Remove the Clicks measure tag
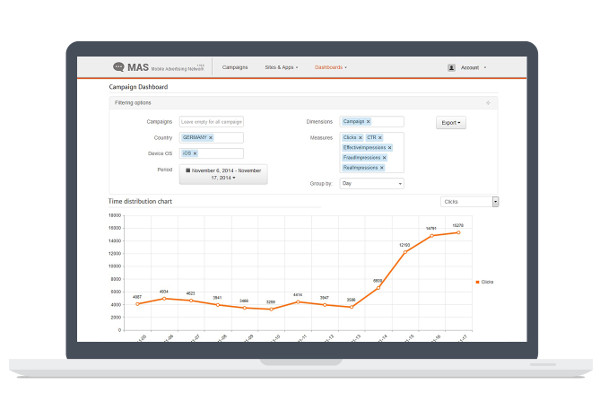This screenshot has height=410, width=600. pyautogui.click(x=360, y=137)
